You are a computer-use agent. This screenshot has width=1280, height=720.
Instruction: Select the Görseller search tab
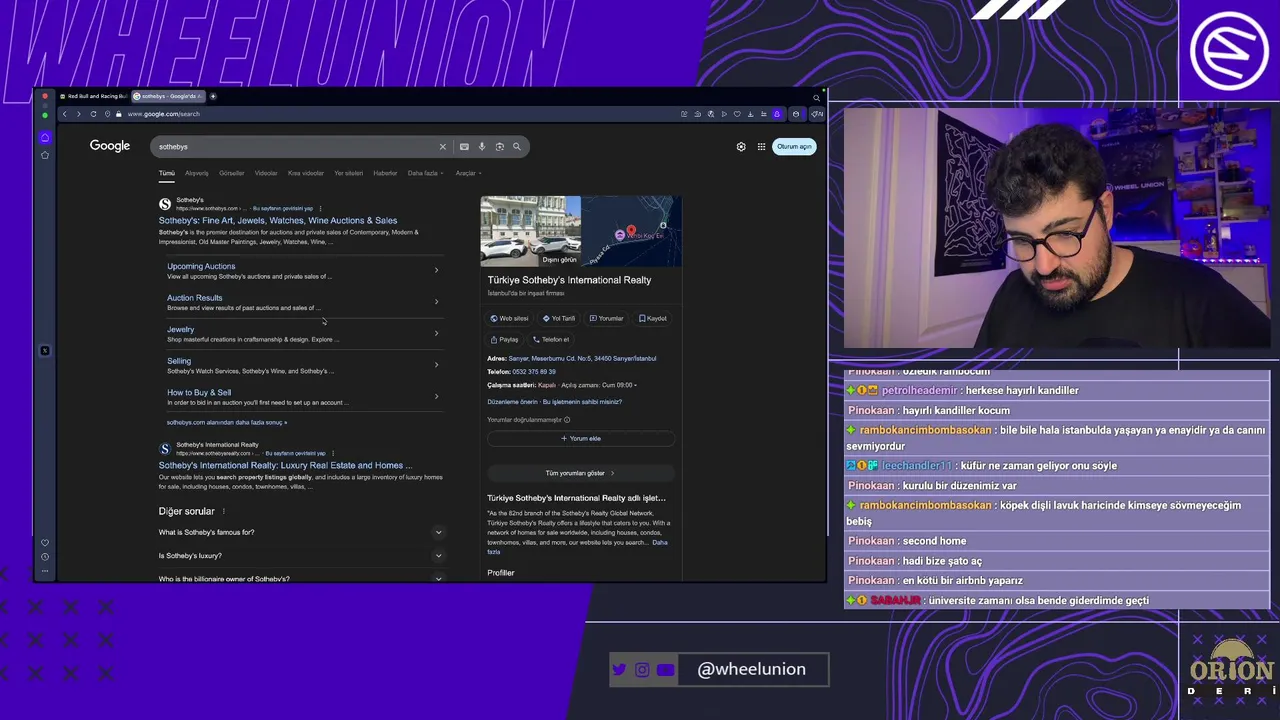[x=232, y=173]
